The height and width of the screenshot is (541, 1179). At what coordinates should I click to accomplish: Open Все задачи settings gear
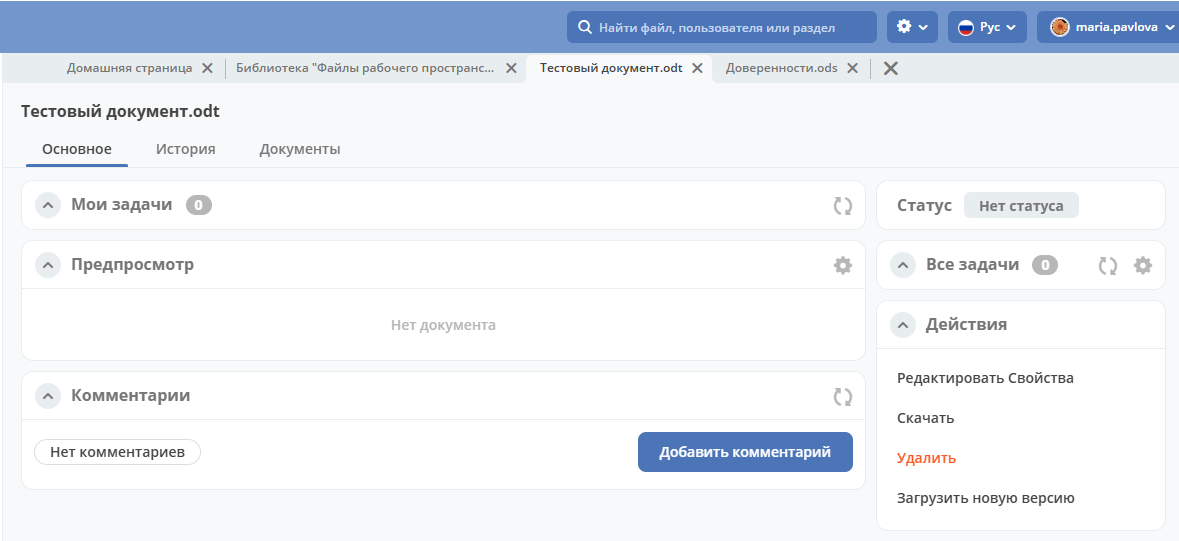coord(1143,266)
